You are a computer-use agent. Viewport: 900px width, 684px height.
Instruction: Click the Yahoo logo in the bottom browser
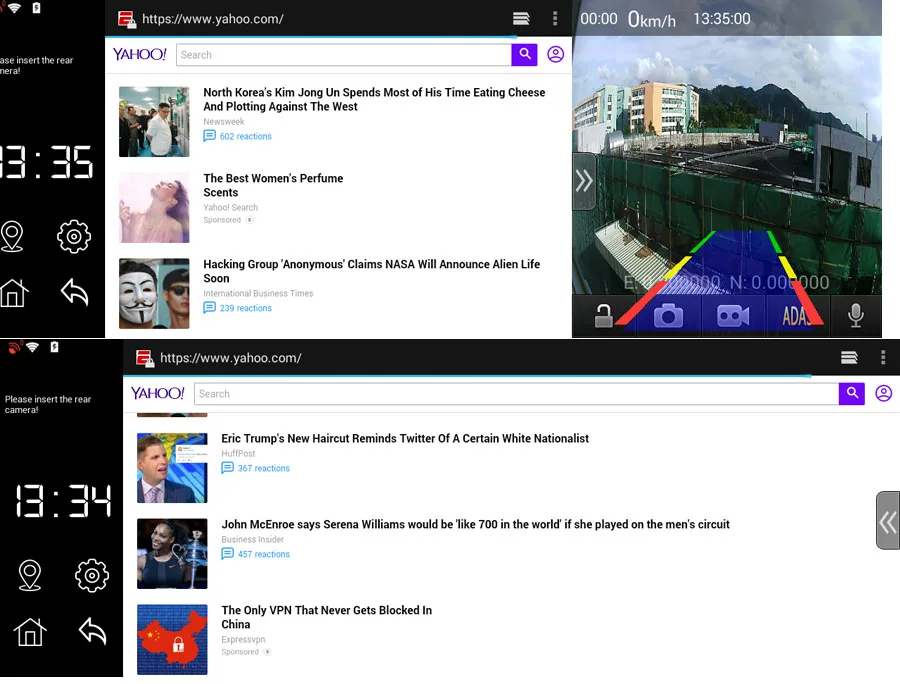point(158,394)
